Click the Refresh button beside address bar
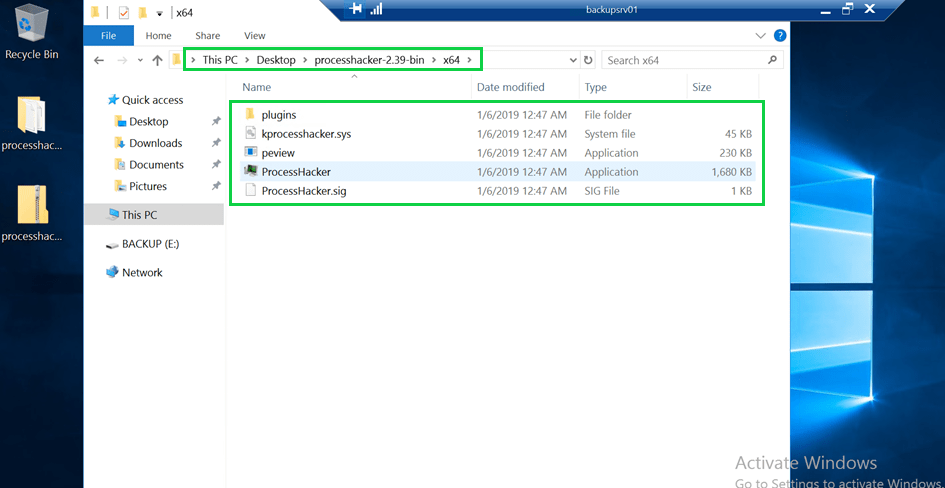 point(588,60)
